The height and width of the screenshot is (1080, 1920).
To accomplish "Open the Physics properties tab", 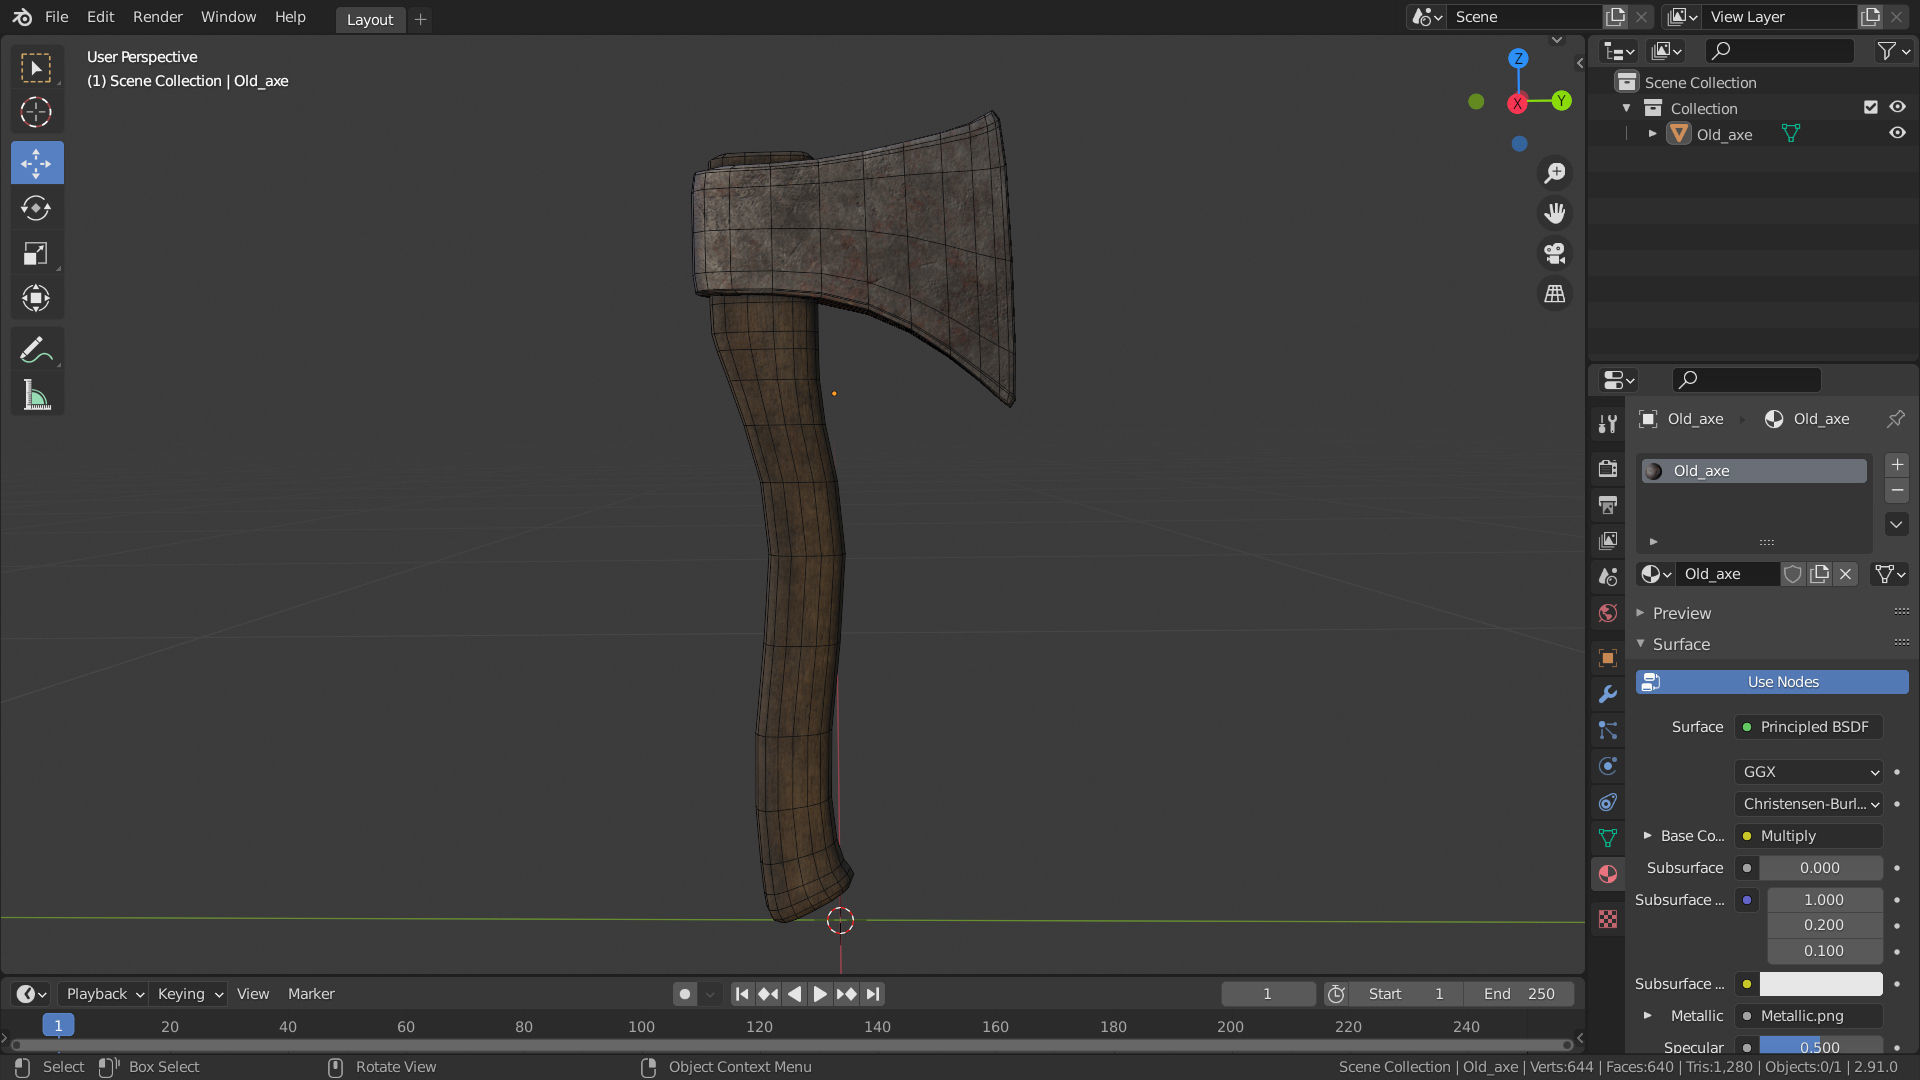I will (x=1607, y=766).
